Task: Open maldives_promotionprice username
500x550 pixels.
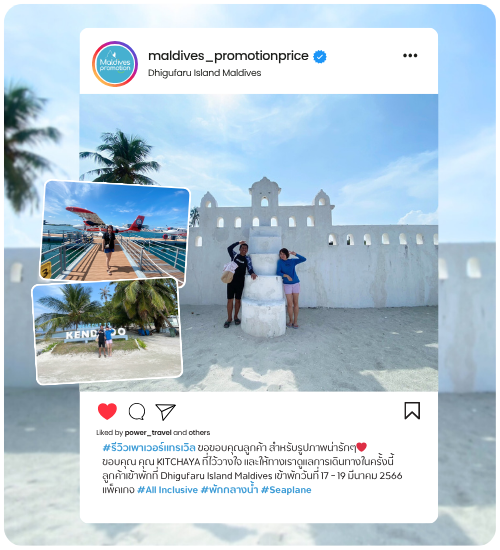Action: 228,56
